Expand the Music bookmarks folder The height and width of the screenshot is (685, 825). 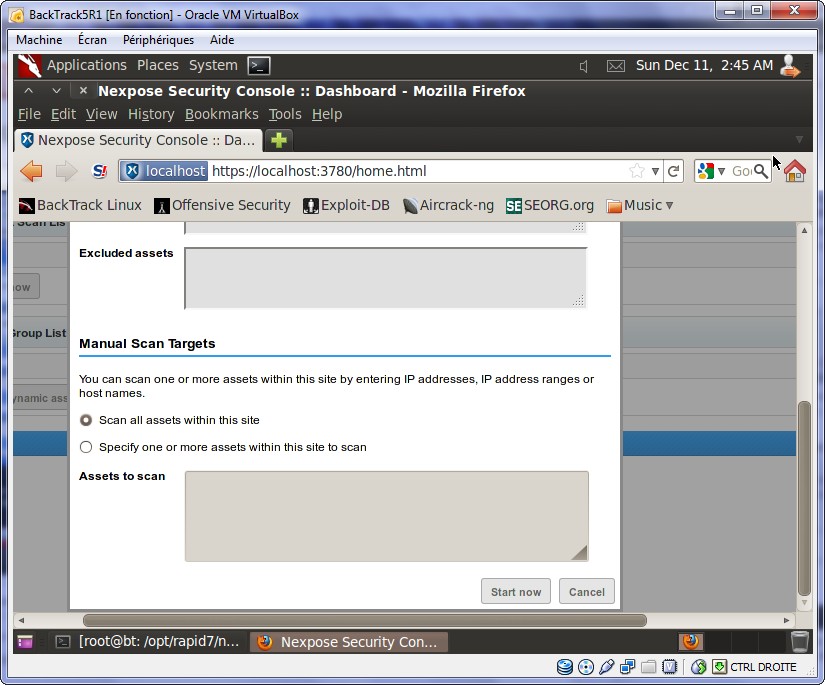tap(640, 205)
